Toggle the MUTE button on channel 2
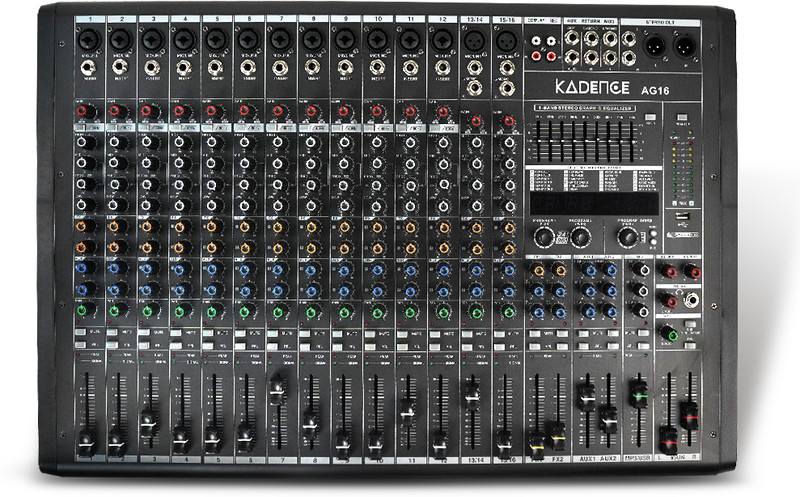Screen dimensions: 800x497 coord(112,332)
